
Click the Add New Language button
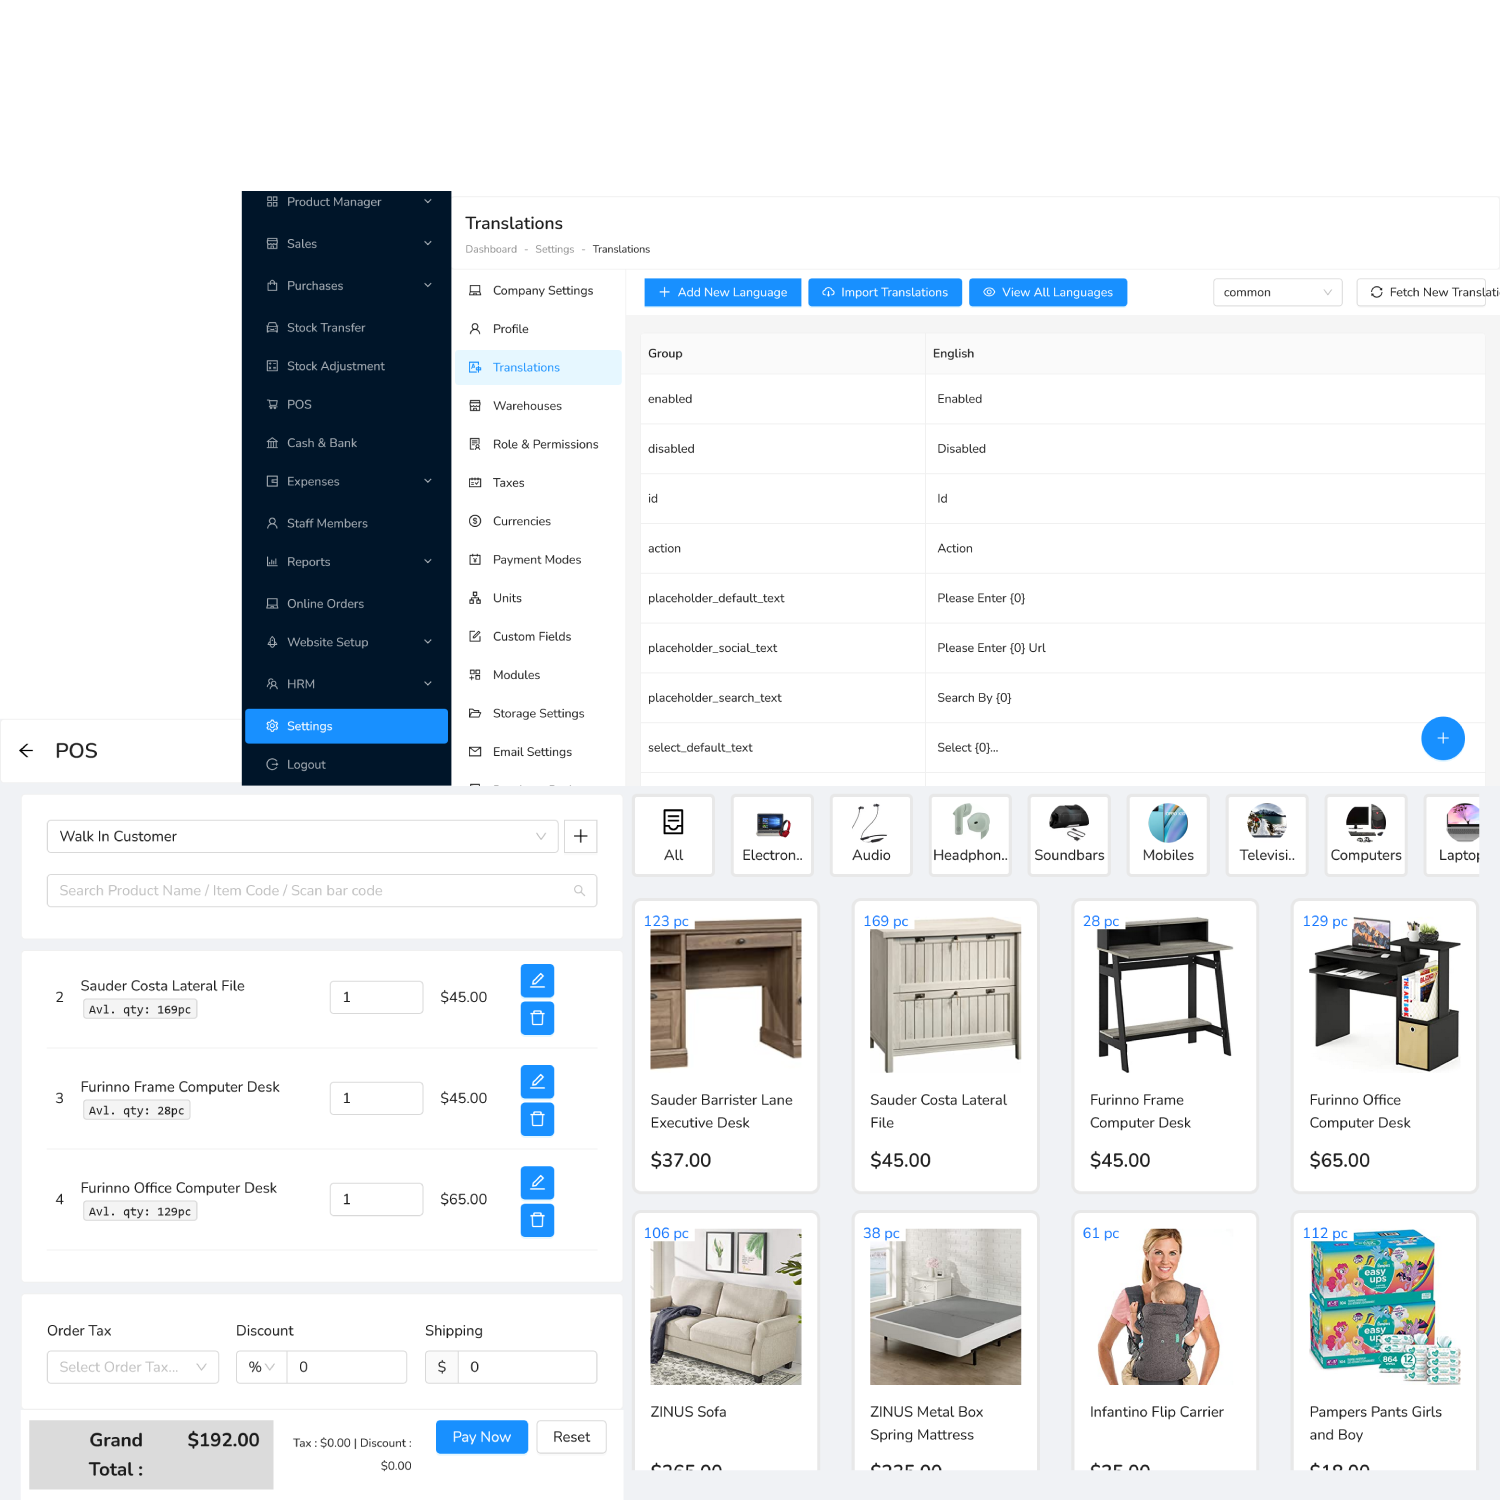click(x=722, y=292)
